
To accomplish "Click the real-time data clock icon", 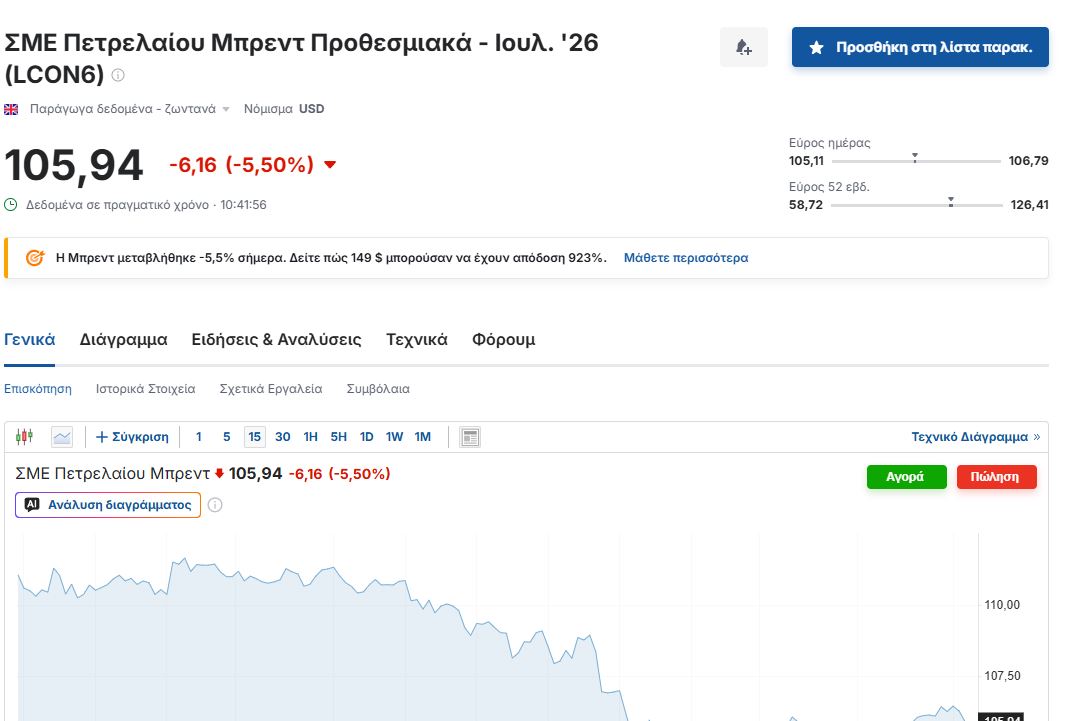I will coord(10,204).
